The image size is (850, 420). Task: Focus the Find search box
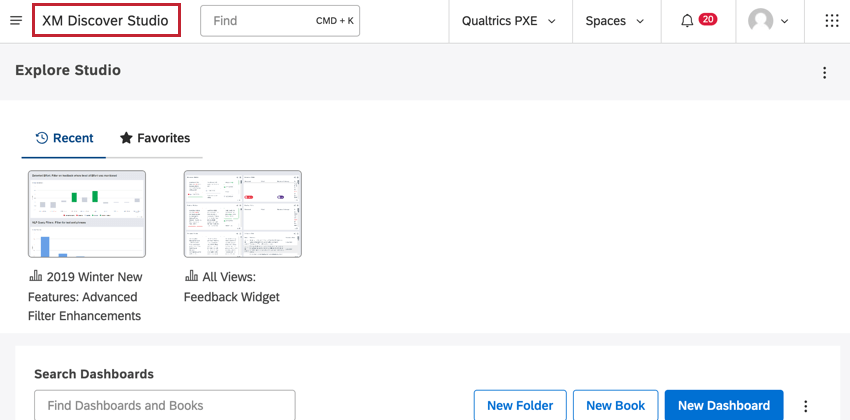(279, 21)
